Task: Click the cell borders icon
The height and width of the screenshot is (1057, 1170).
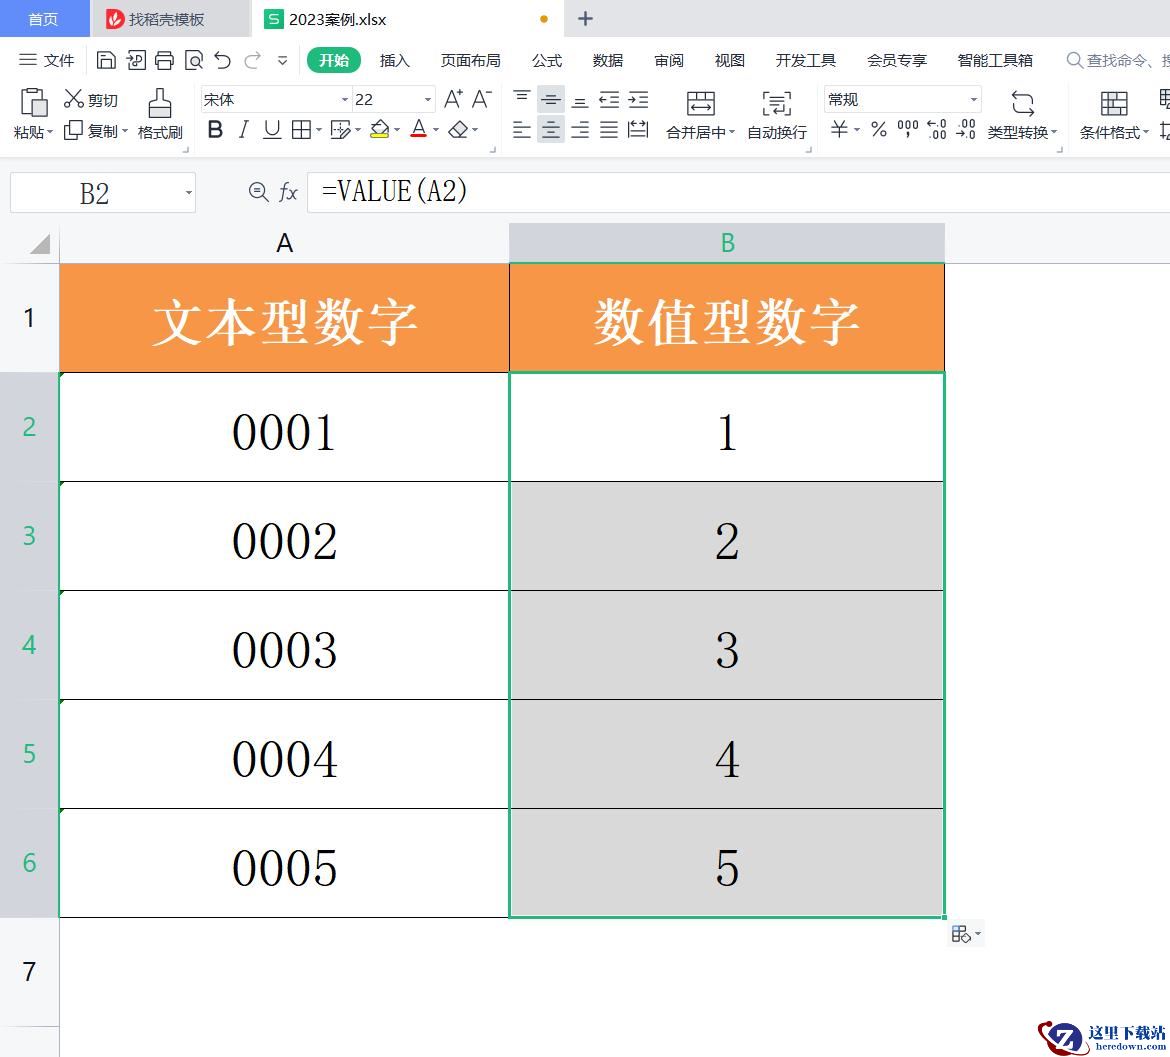Action: [301, 130]
